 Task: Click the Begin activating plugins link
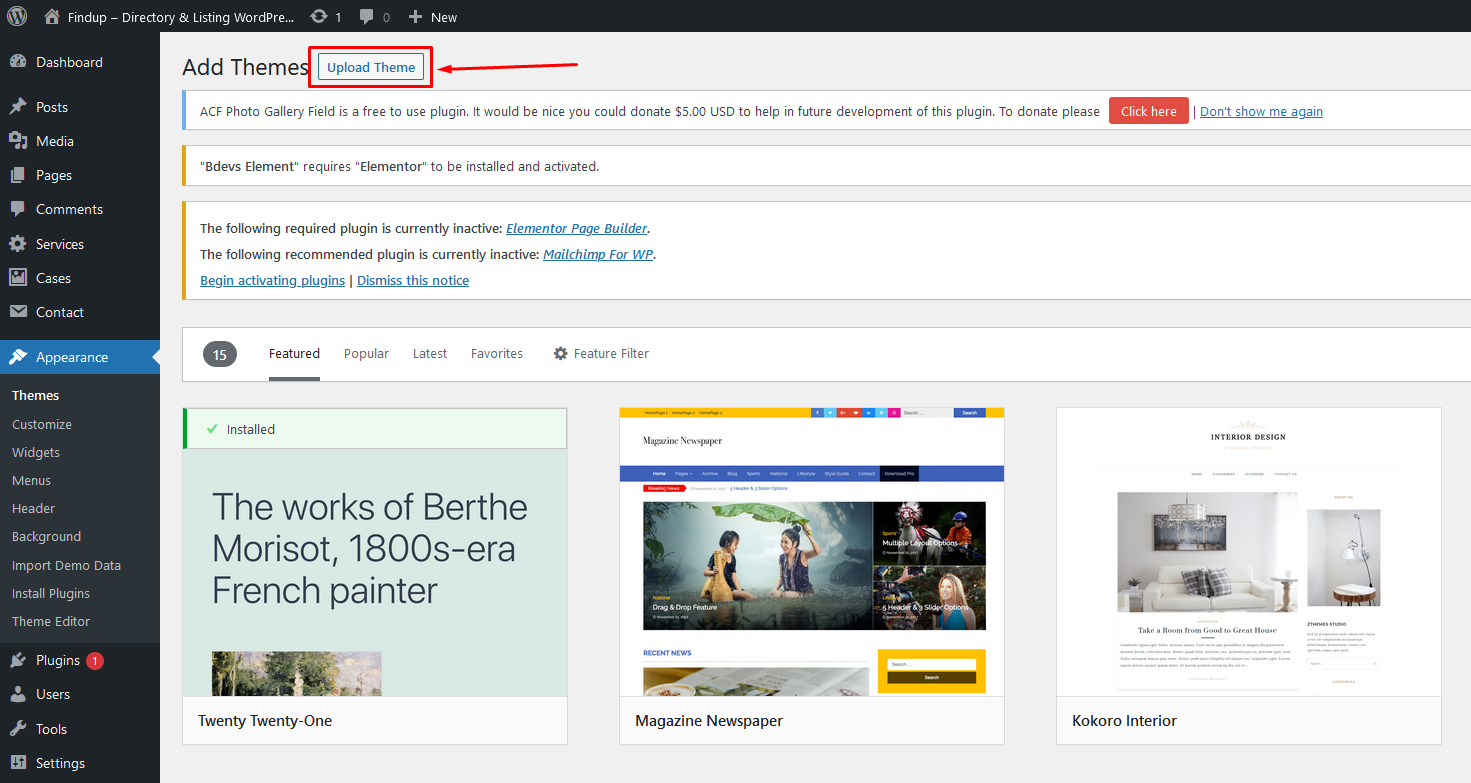(272, 280)
